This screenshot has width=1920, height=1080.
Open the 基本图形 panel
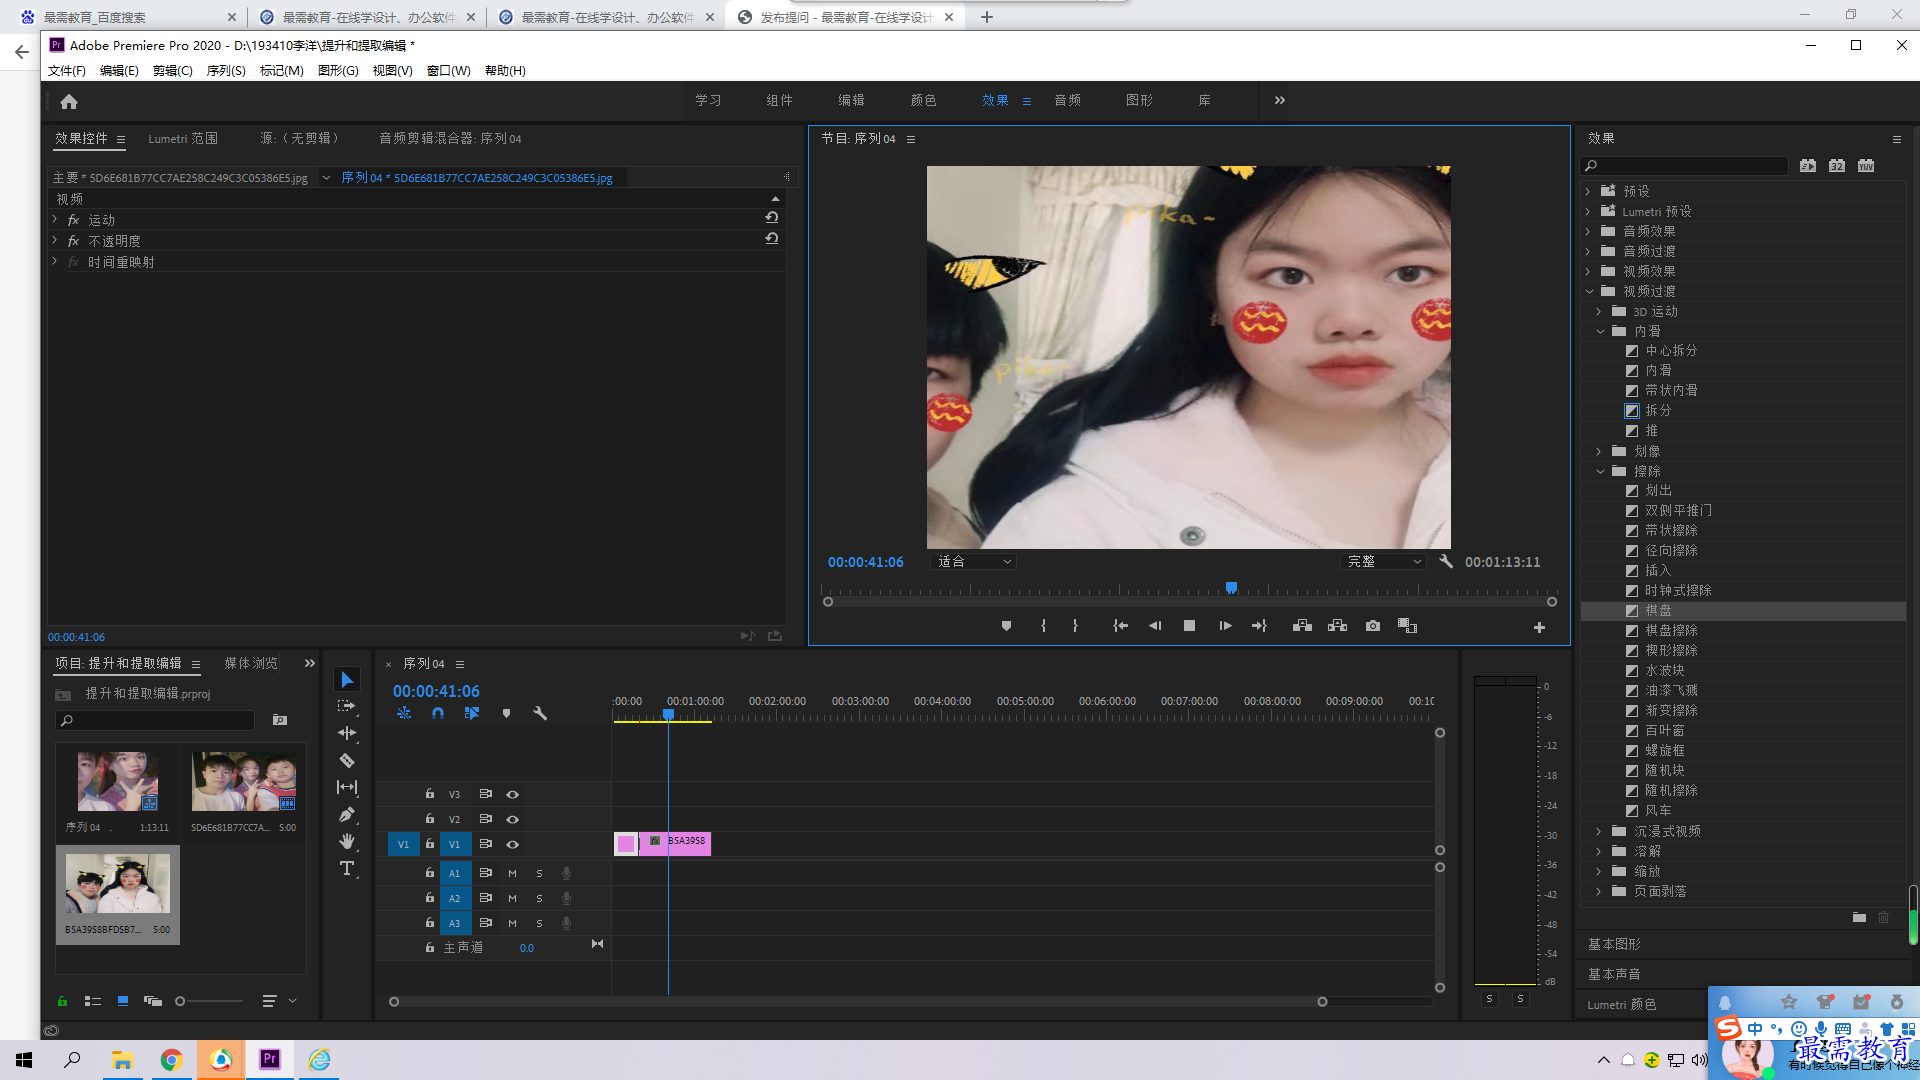(x=1614, y=944)
